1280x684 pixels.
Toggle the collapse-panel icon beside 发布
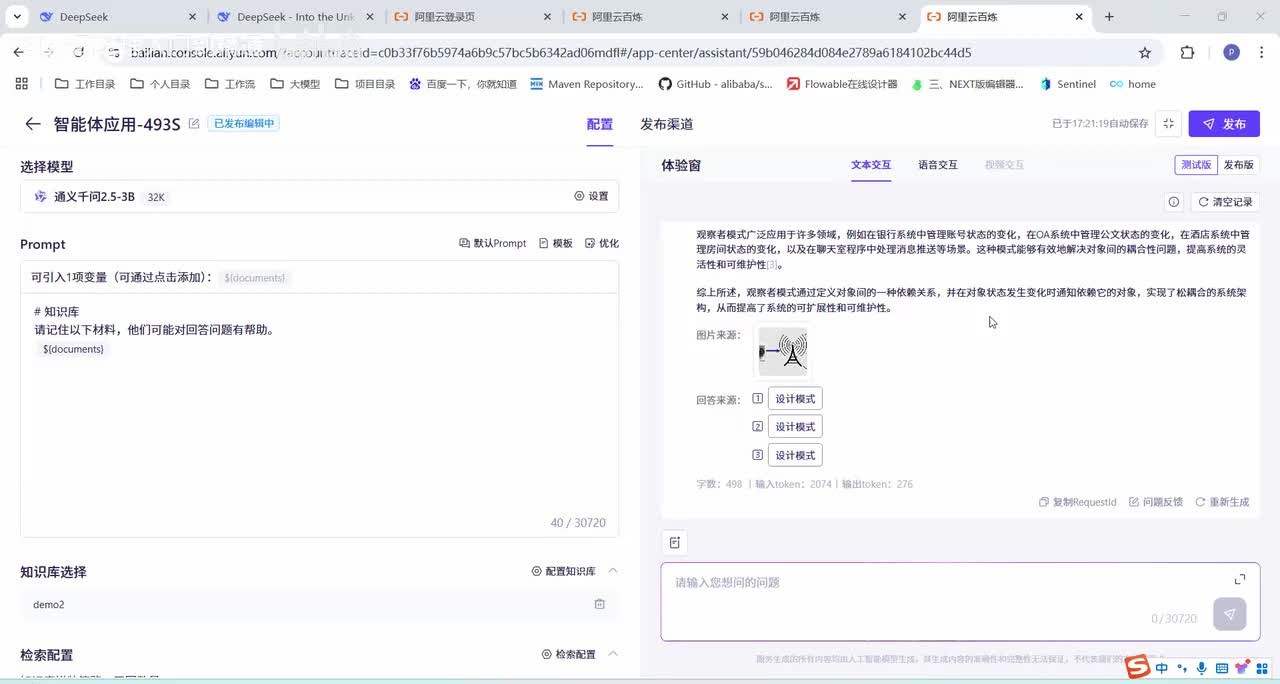1168,124
